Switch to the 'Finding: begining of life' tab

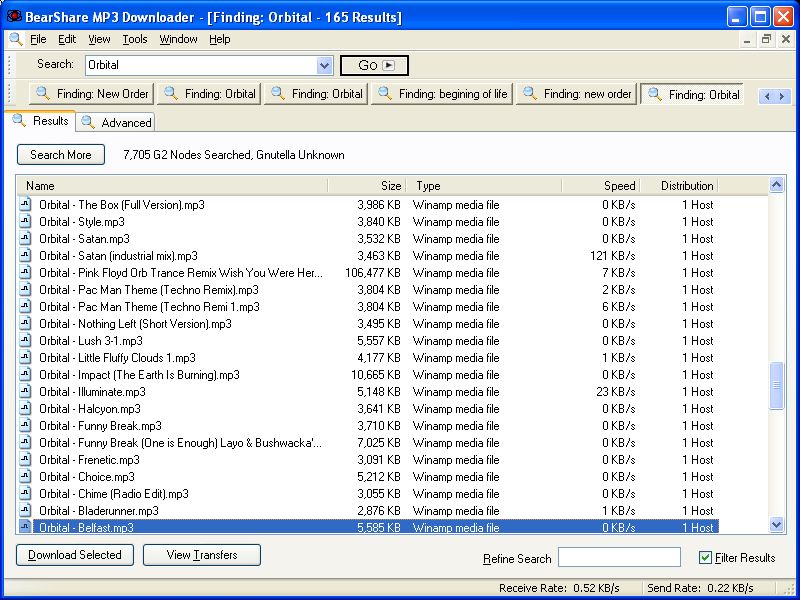pyautogui.click(x=441, y=94)
